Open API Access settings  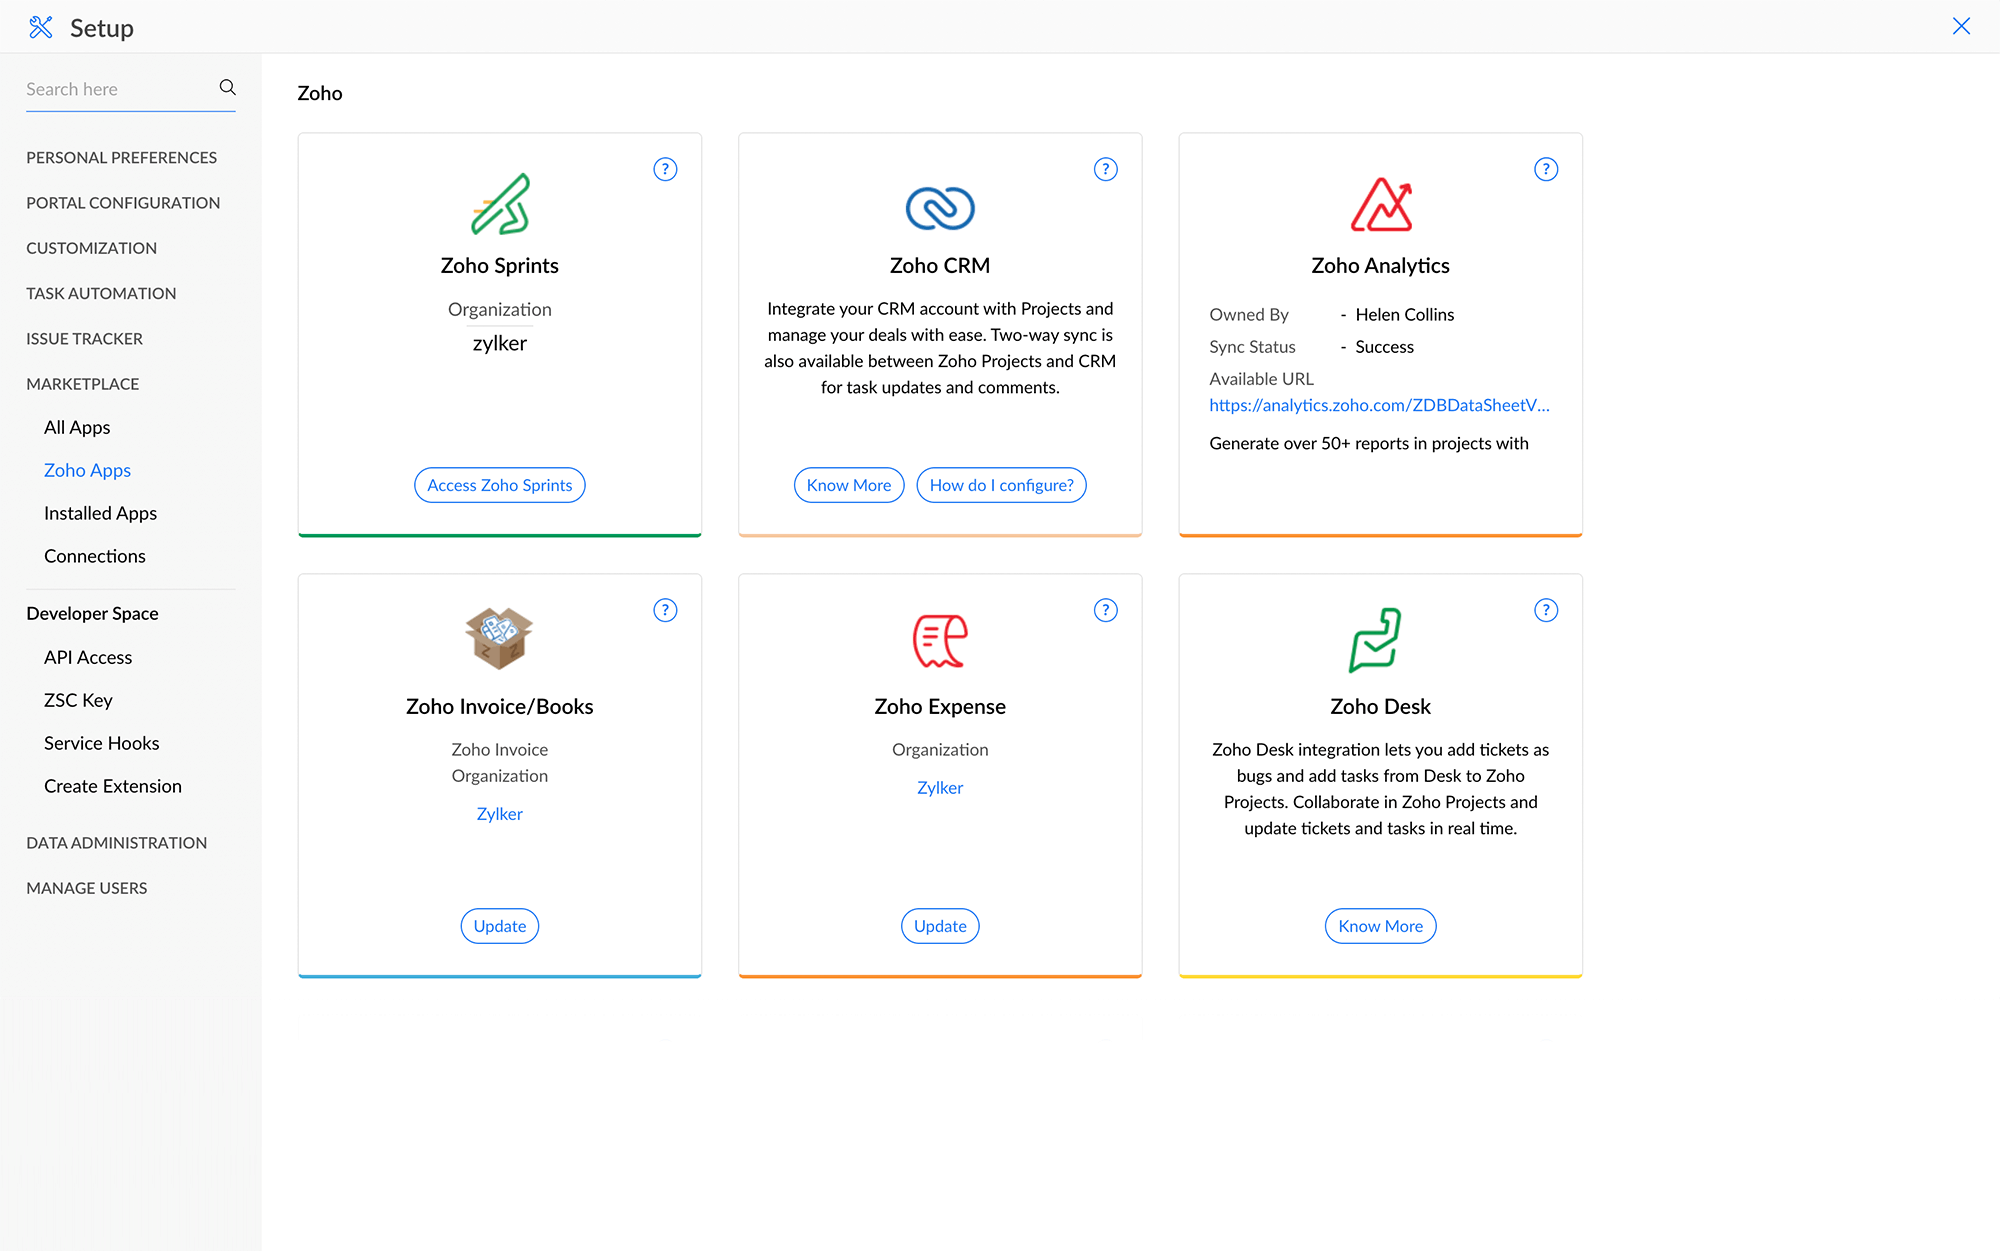88,657
